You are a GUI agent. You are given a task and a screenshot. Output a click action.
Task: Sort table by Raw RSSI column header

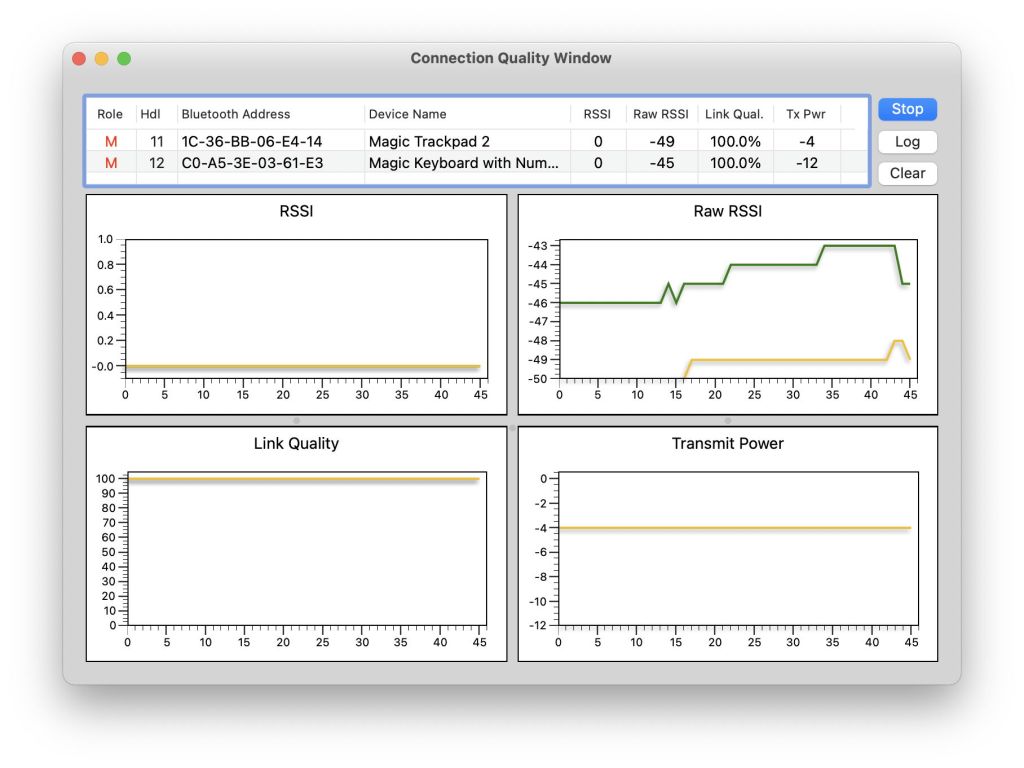tap(660, 114)
